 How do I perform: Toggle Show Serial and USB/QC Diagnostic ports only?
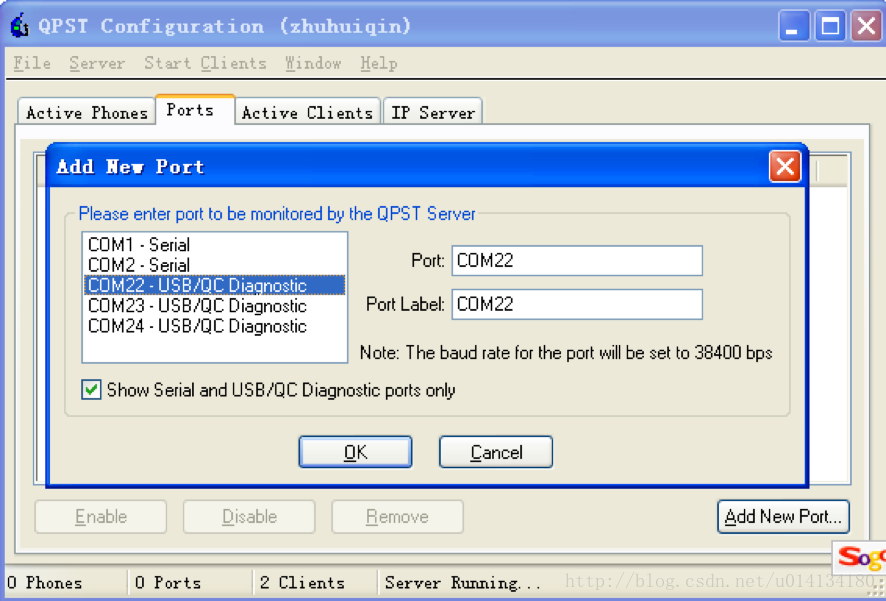coord(91,390)
